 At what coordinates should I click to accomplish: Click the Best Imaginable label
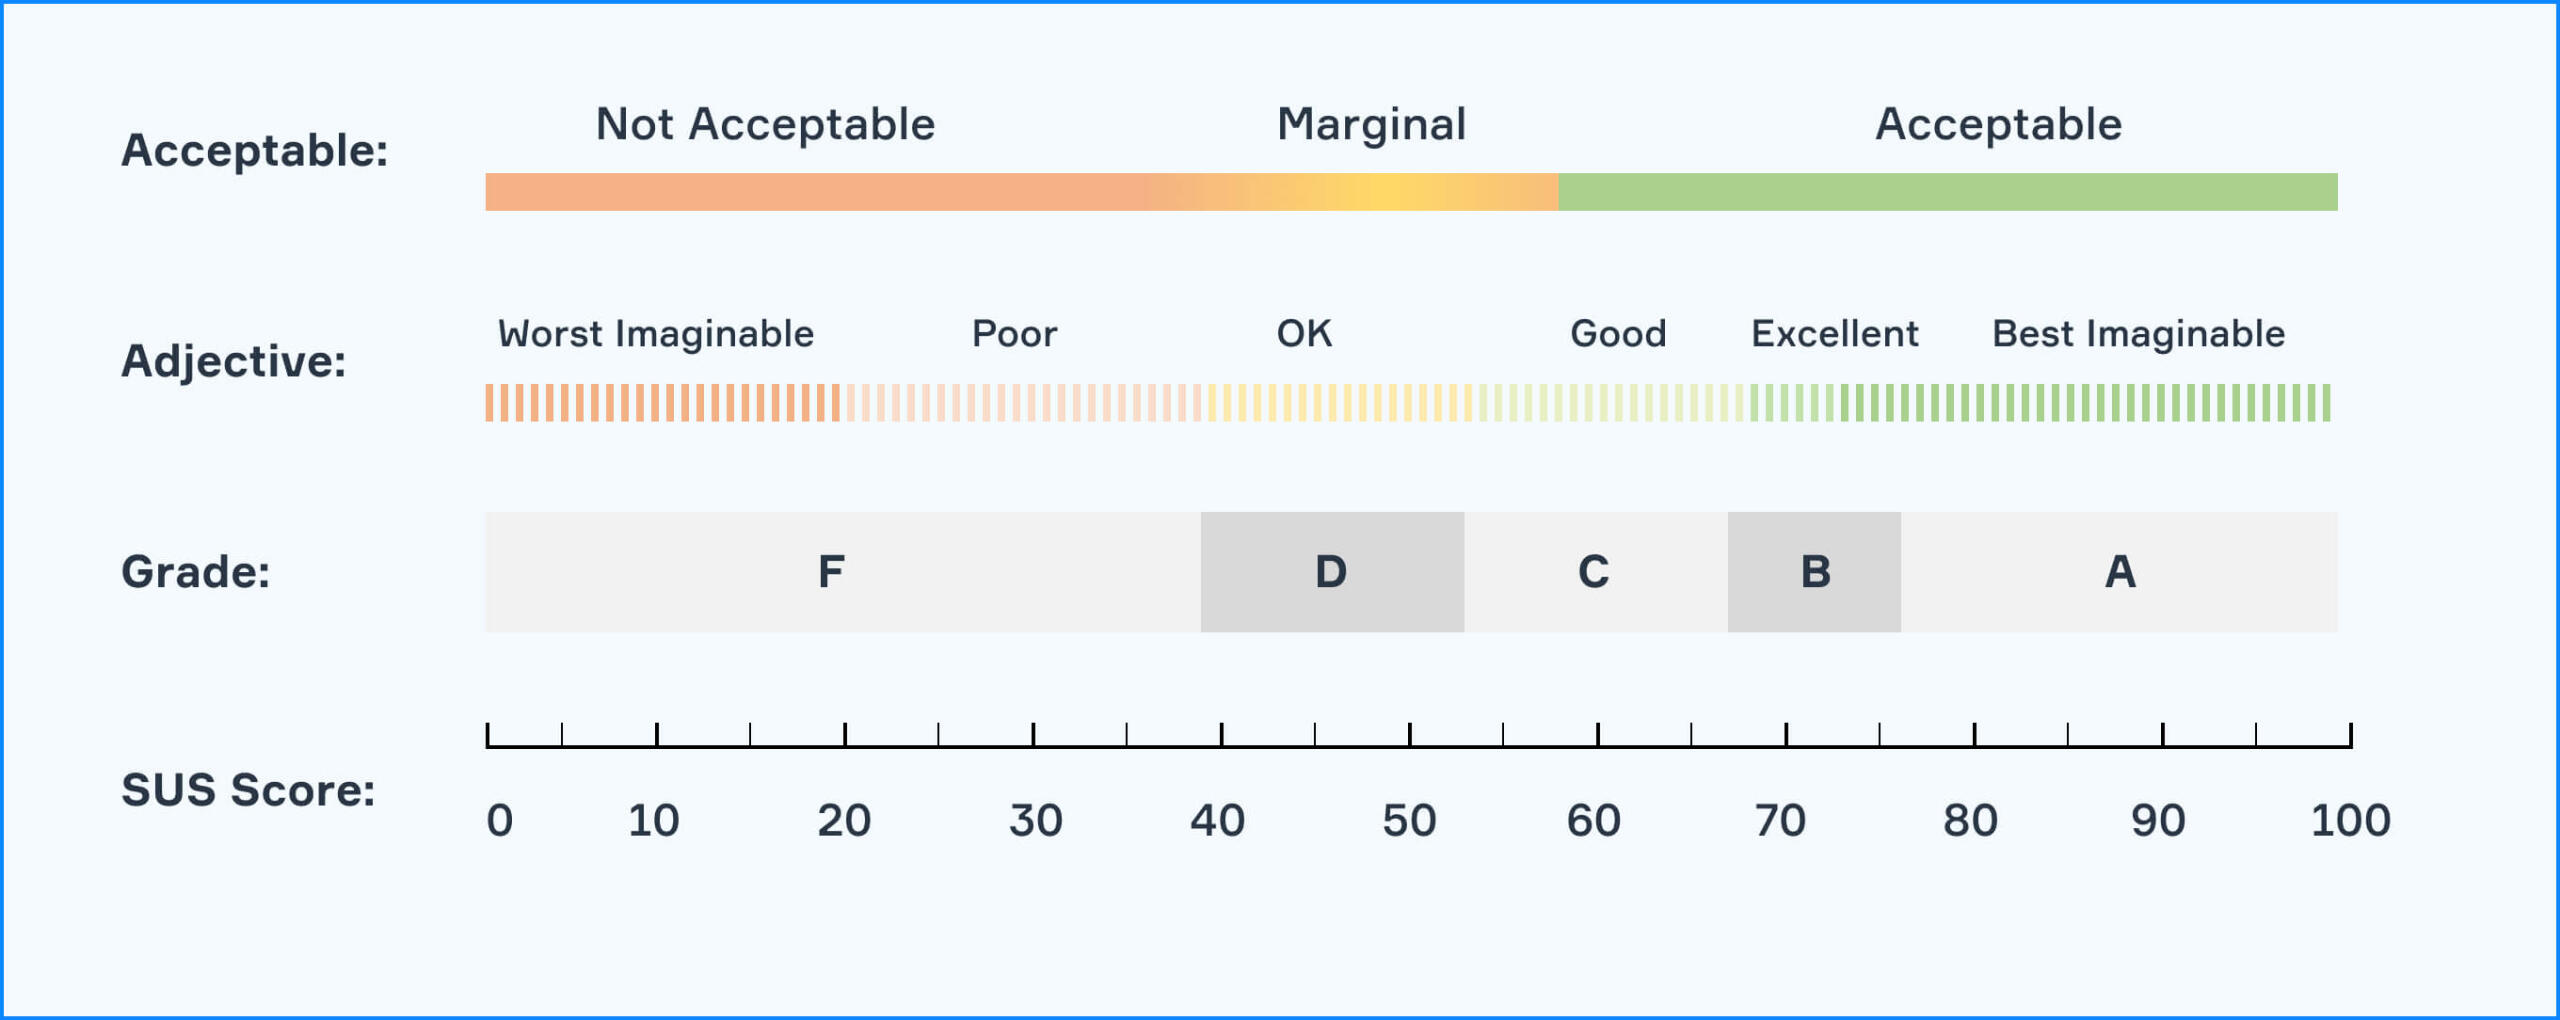pos(2138,333)
